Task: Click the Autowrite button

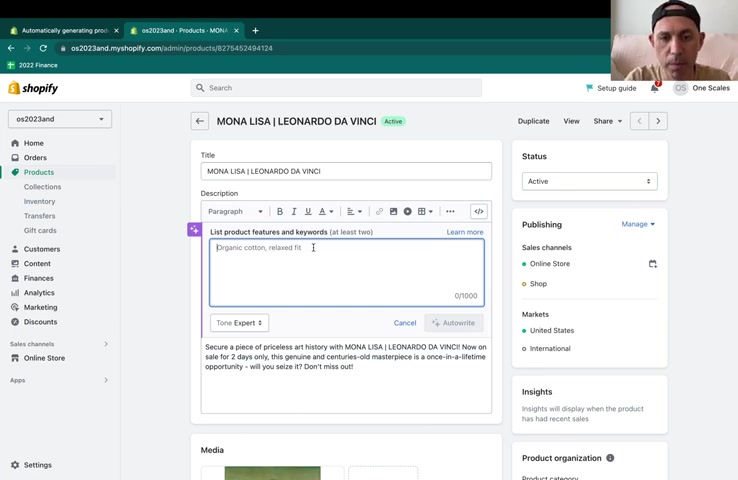Action: [x=454, y=323]
